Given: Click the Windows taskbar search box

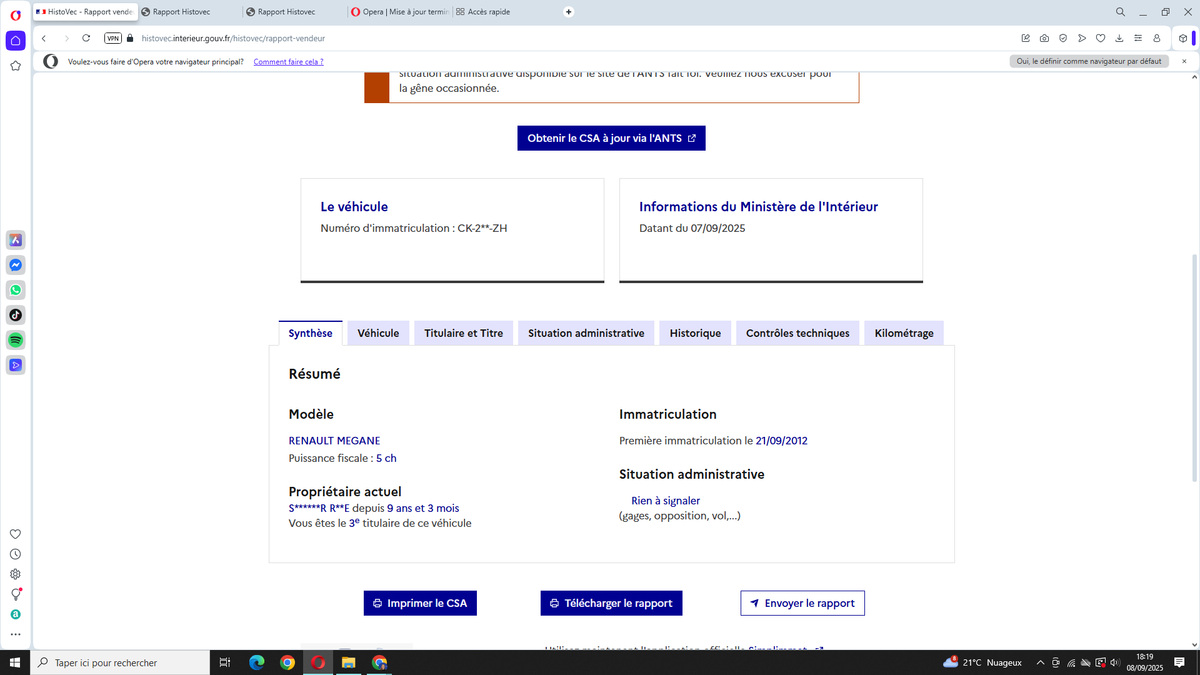Looking at the screenshot, I should (120, 662).
